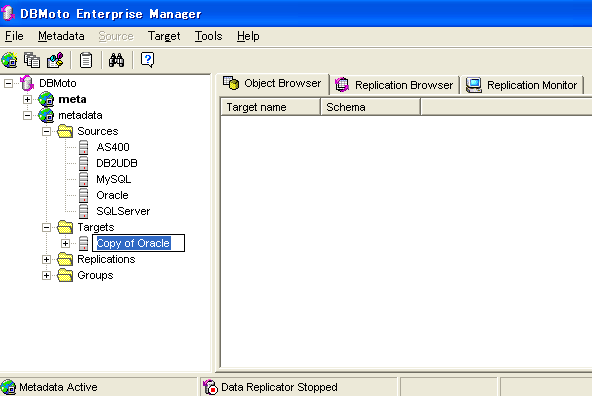592x396 pixels.
Task: Click the AS400 server icon
Action: 84,147
